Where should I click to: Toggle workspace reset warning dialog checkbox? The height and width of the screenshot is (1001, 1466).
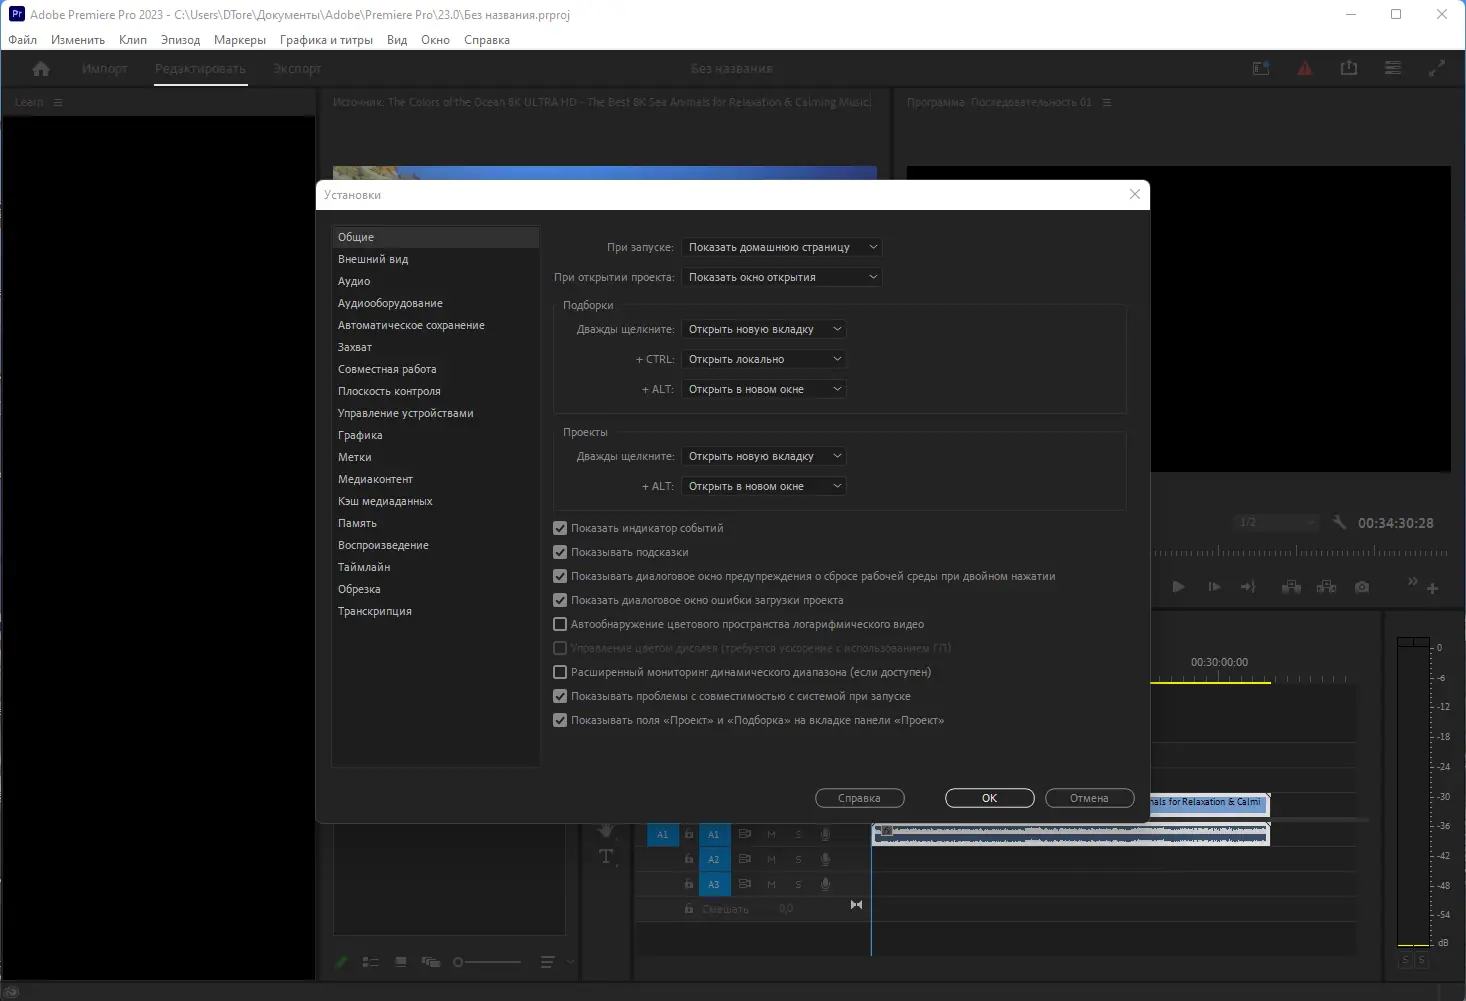(x=560, y=576)
